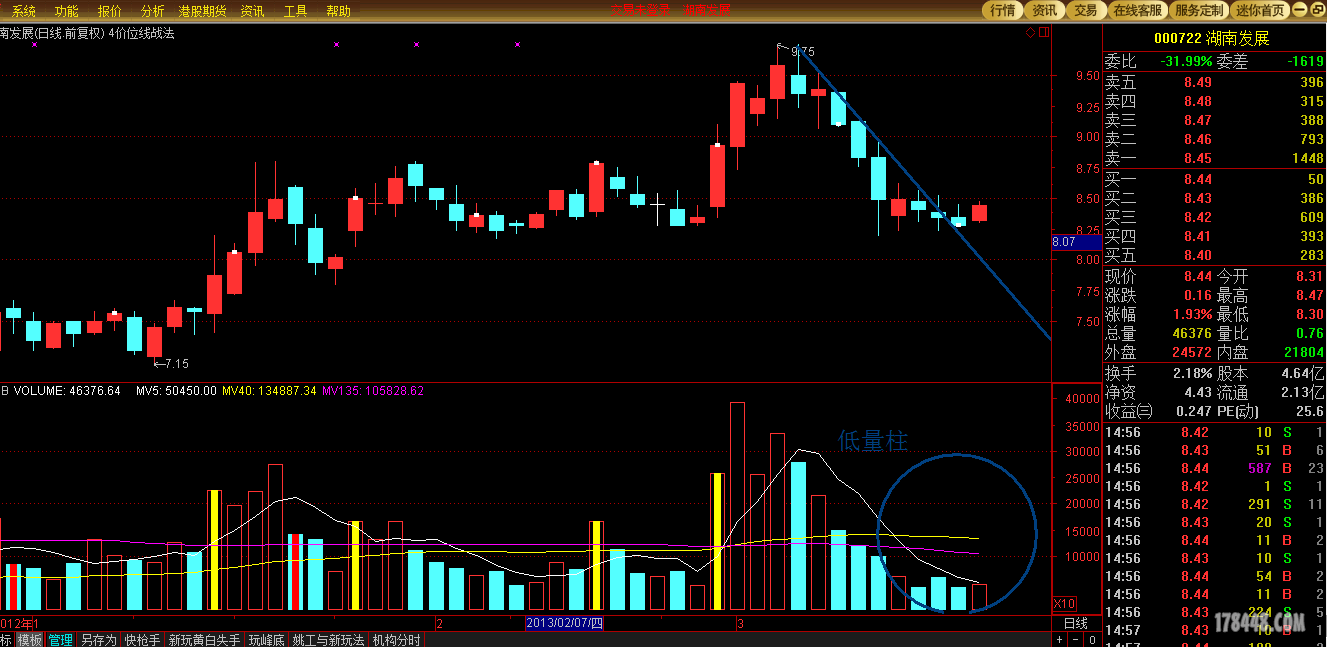Click the first purple x marker above the chart
The height and width of the screenshot is (647, 1327).
pos(35,45)
